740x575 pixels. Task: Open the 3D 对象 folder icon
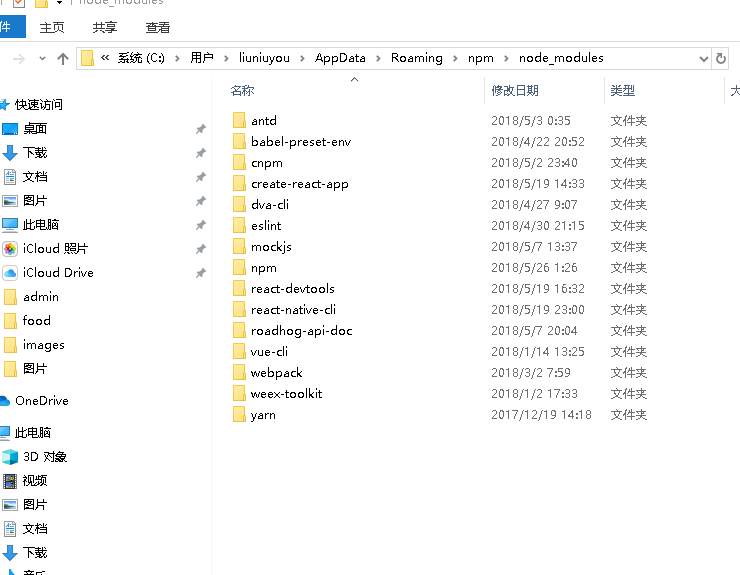click(x=10, y=457)
